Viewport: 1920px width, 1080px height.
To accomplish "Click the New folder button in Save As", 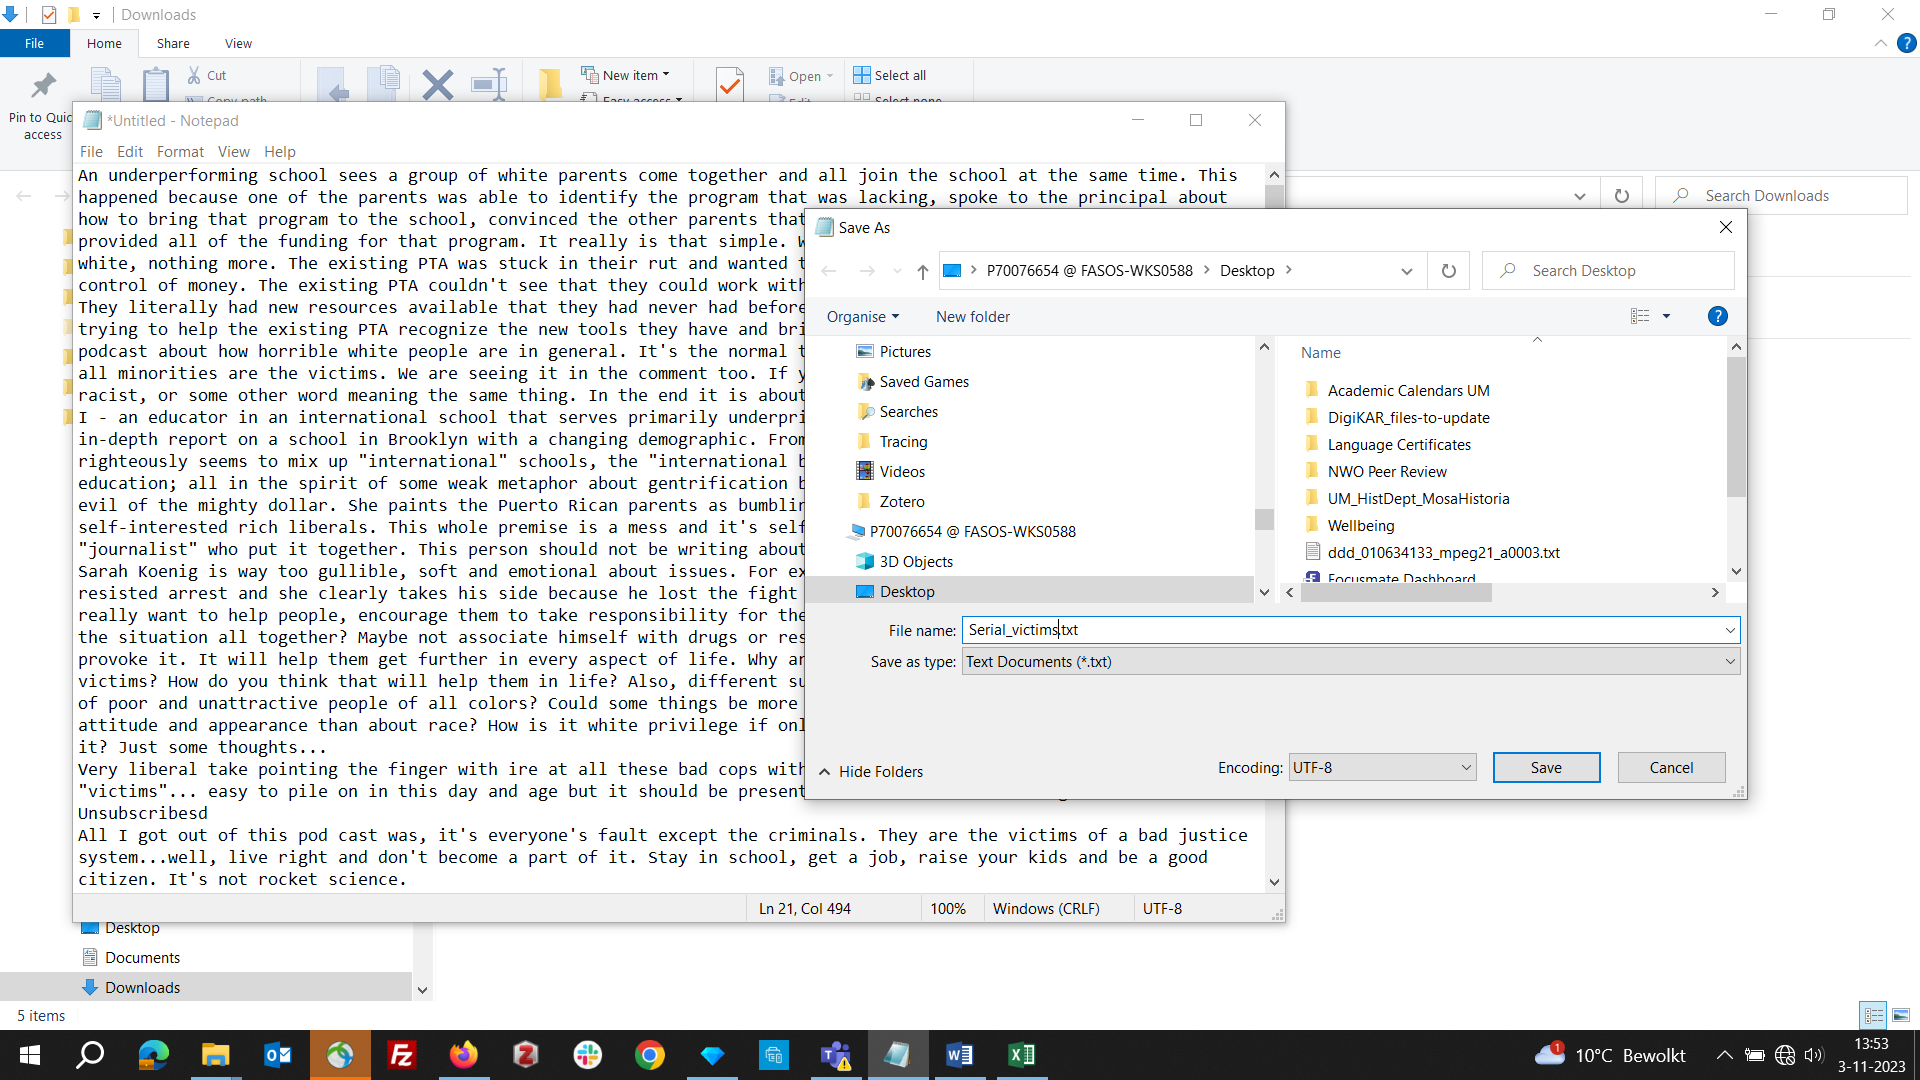I will pyautogui.click(x=972, y=315).
